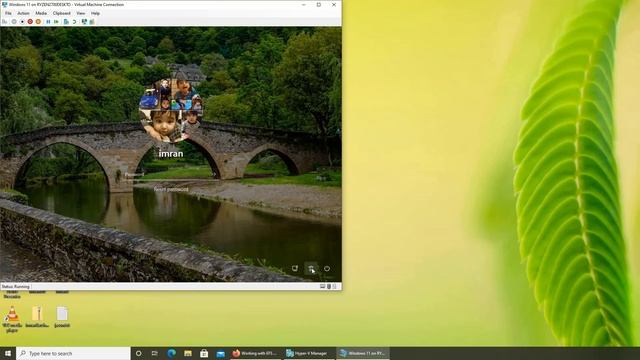Click the red Shut Down toolbar icon
640x360 pixels.
pos(30,22)
